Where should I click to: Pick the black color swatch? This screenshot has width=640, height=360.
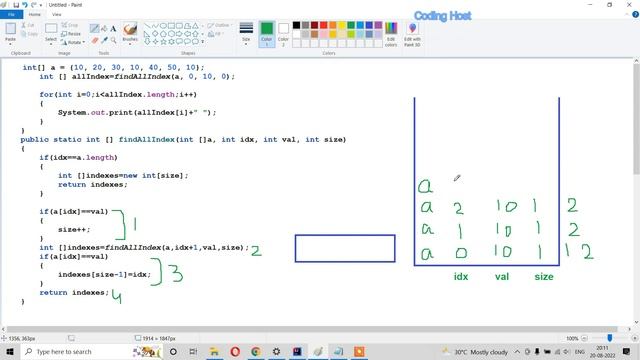(296, 25)
